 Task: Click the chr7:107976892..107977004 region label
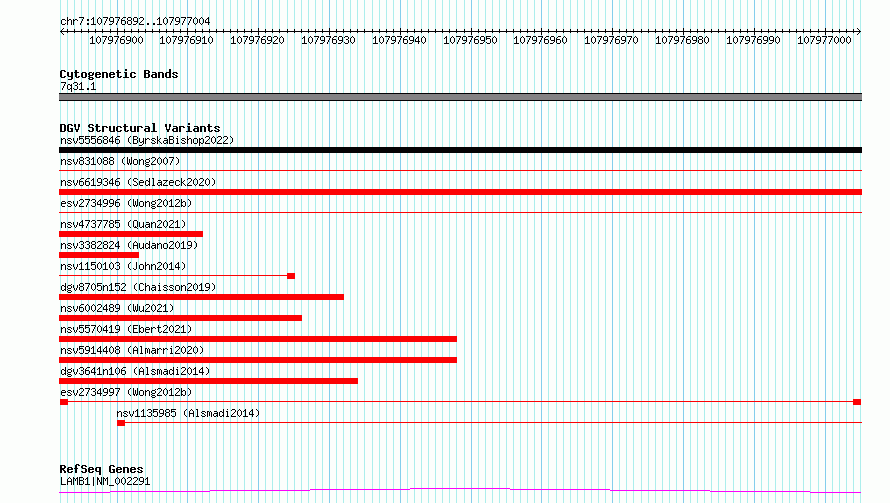point(135,21)
